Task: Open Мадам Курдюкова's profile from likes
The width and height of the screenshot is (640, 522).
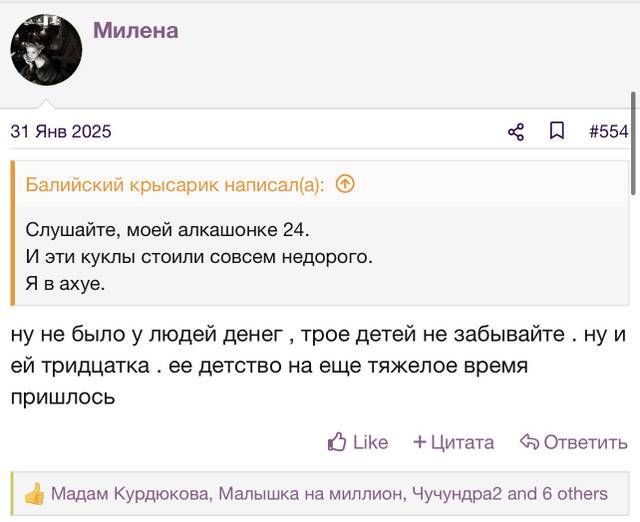Action: [x=131, y=494]
